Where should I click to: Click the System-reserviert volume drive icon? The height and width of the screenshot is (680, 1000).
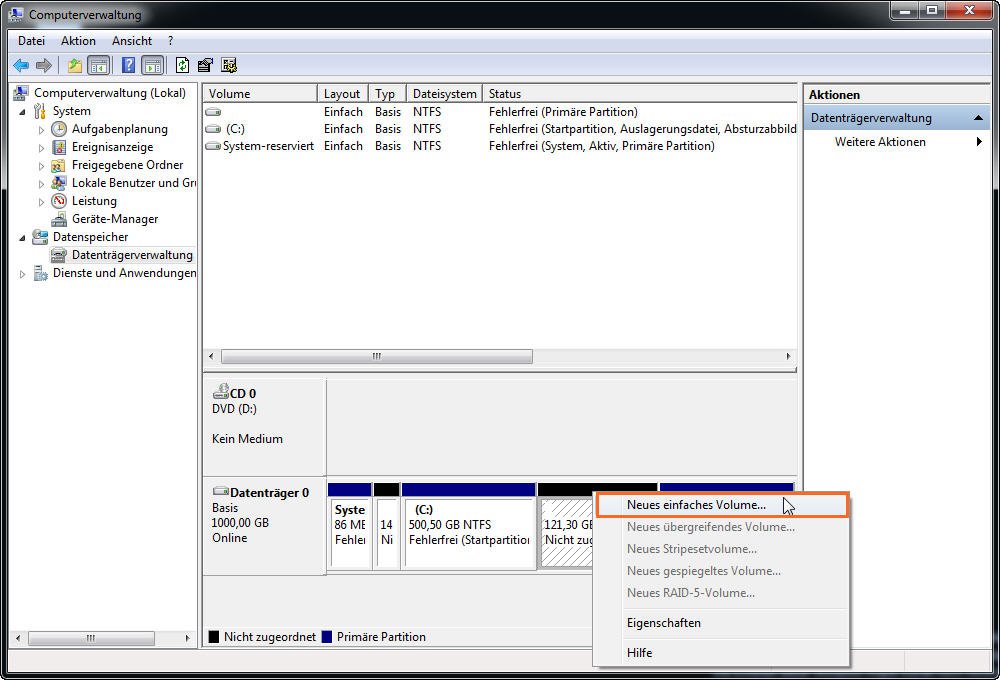(x=213, y=146)
